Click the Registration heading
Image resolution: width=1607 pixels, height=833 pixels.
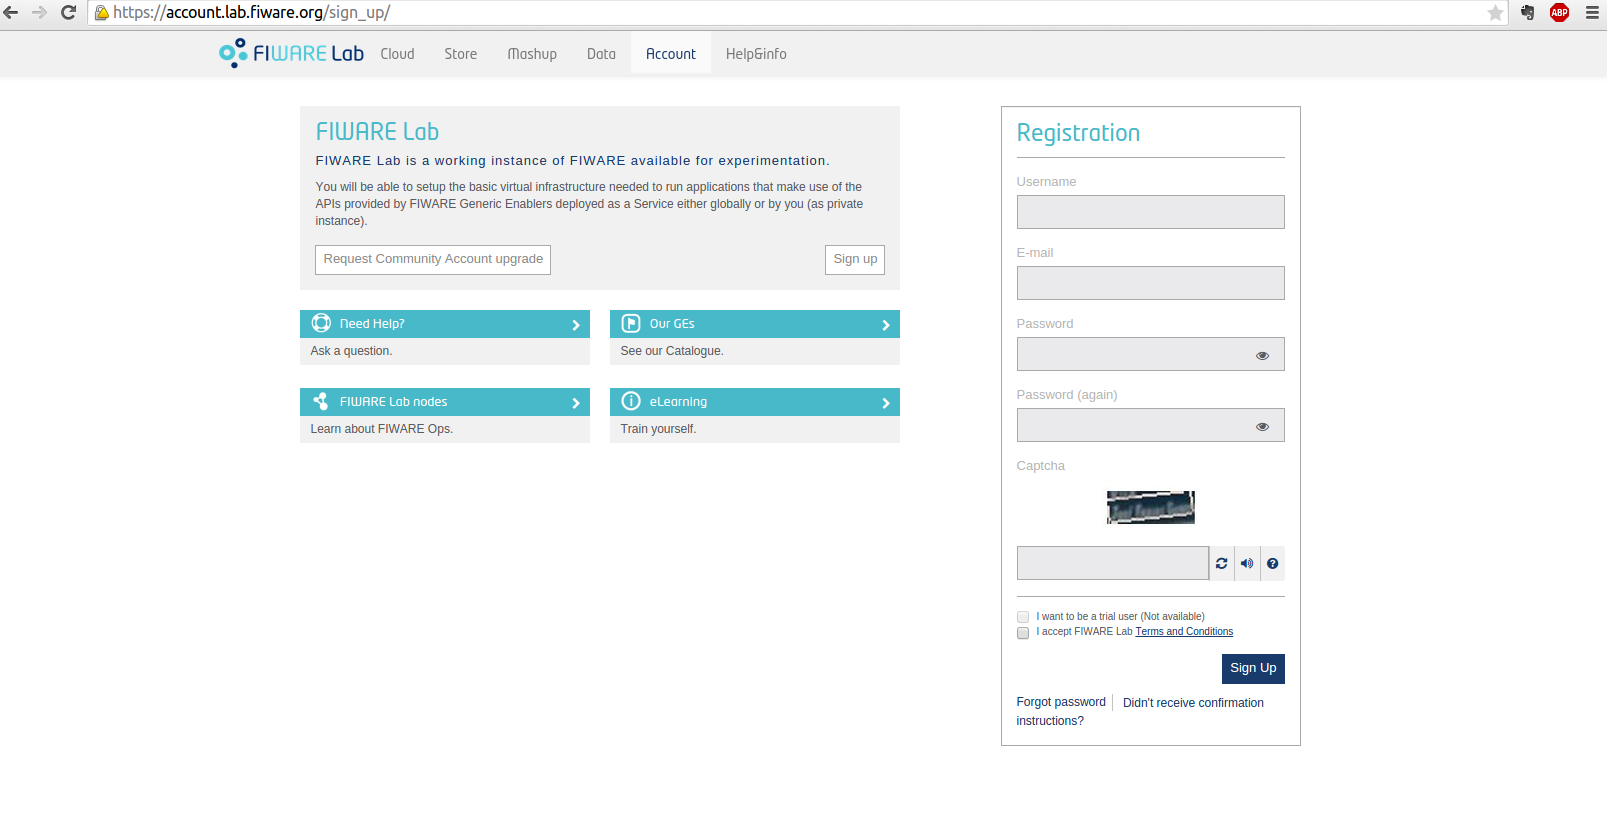pos(1078,133)
